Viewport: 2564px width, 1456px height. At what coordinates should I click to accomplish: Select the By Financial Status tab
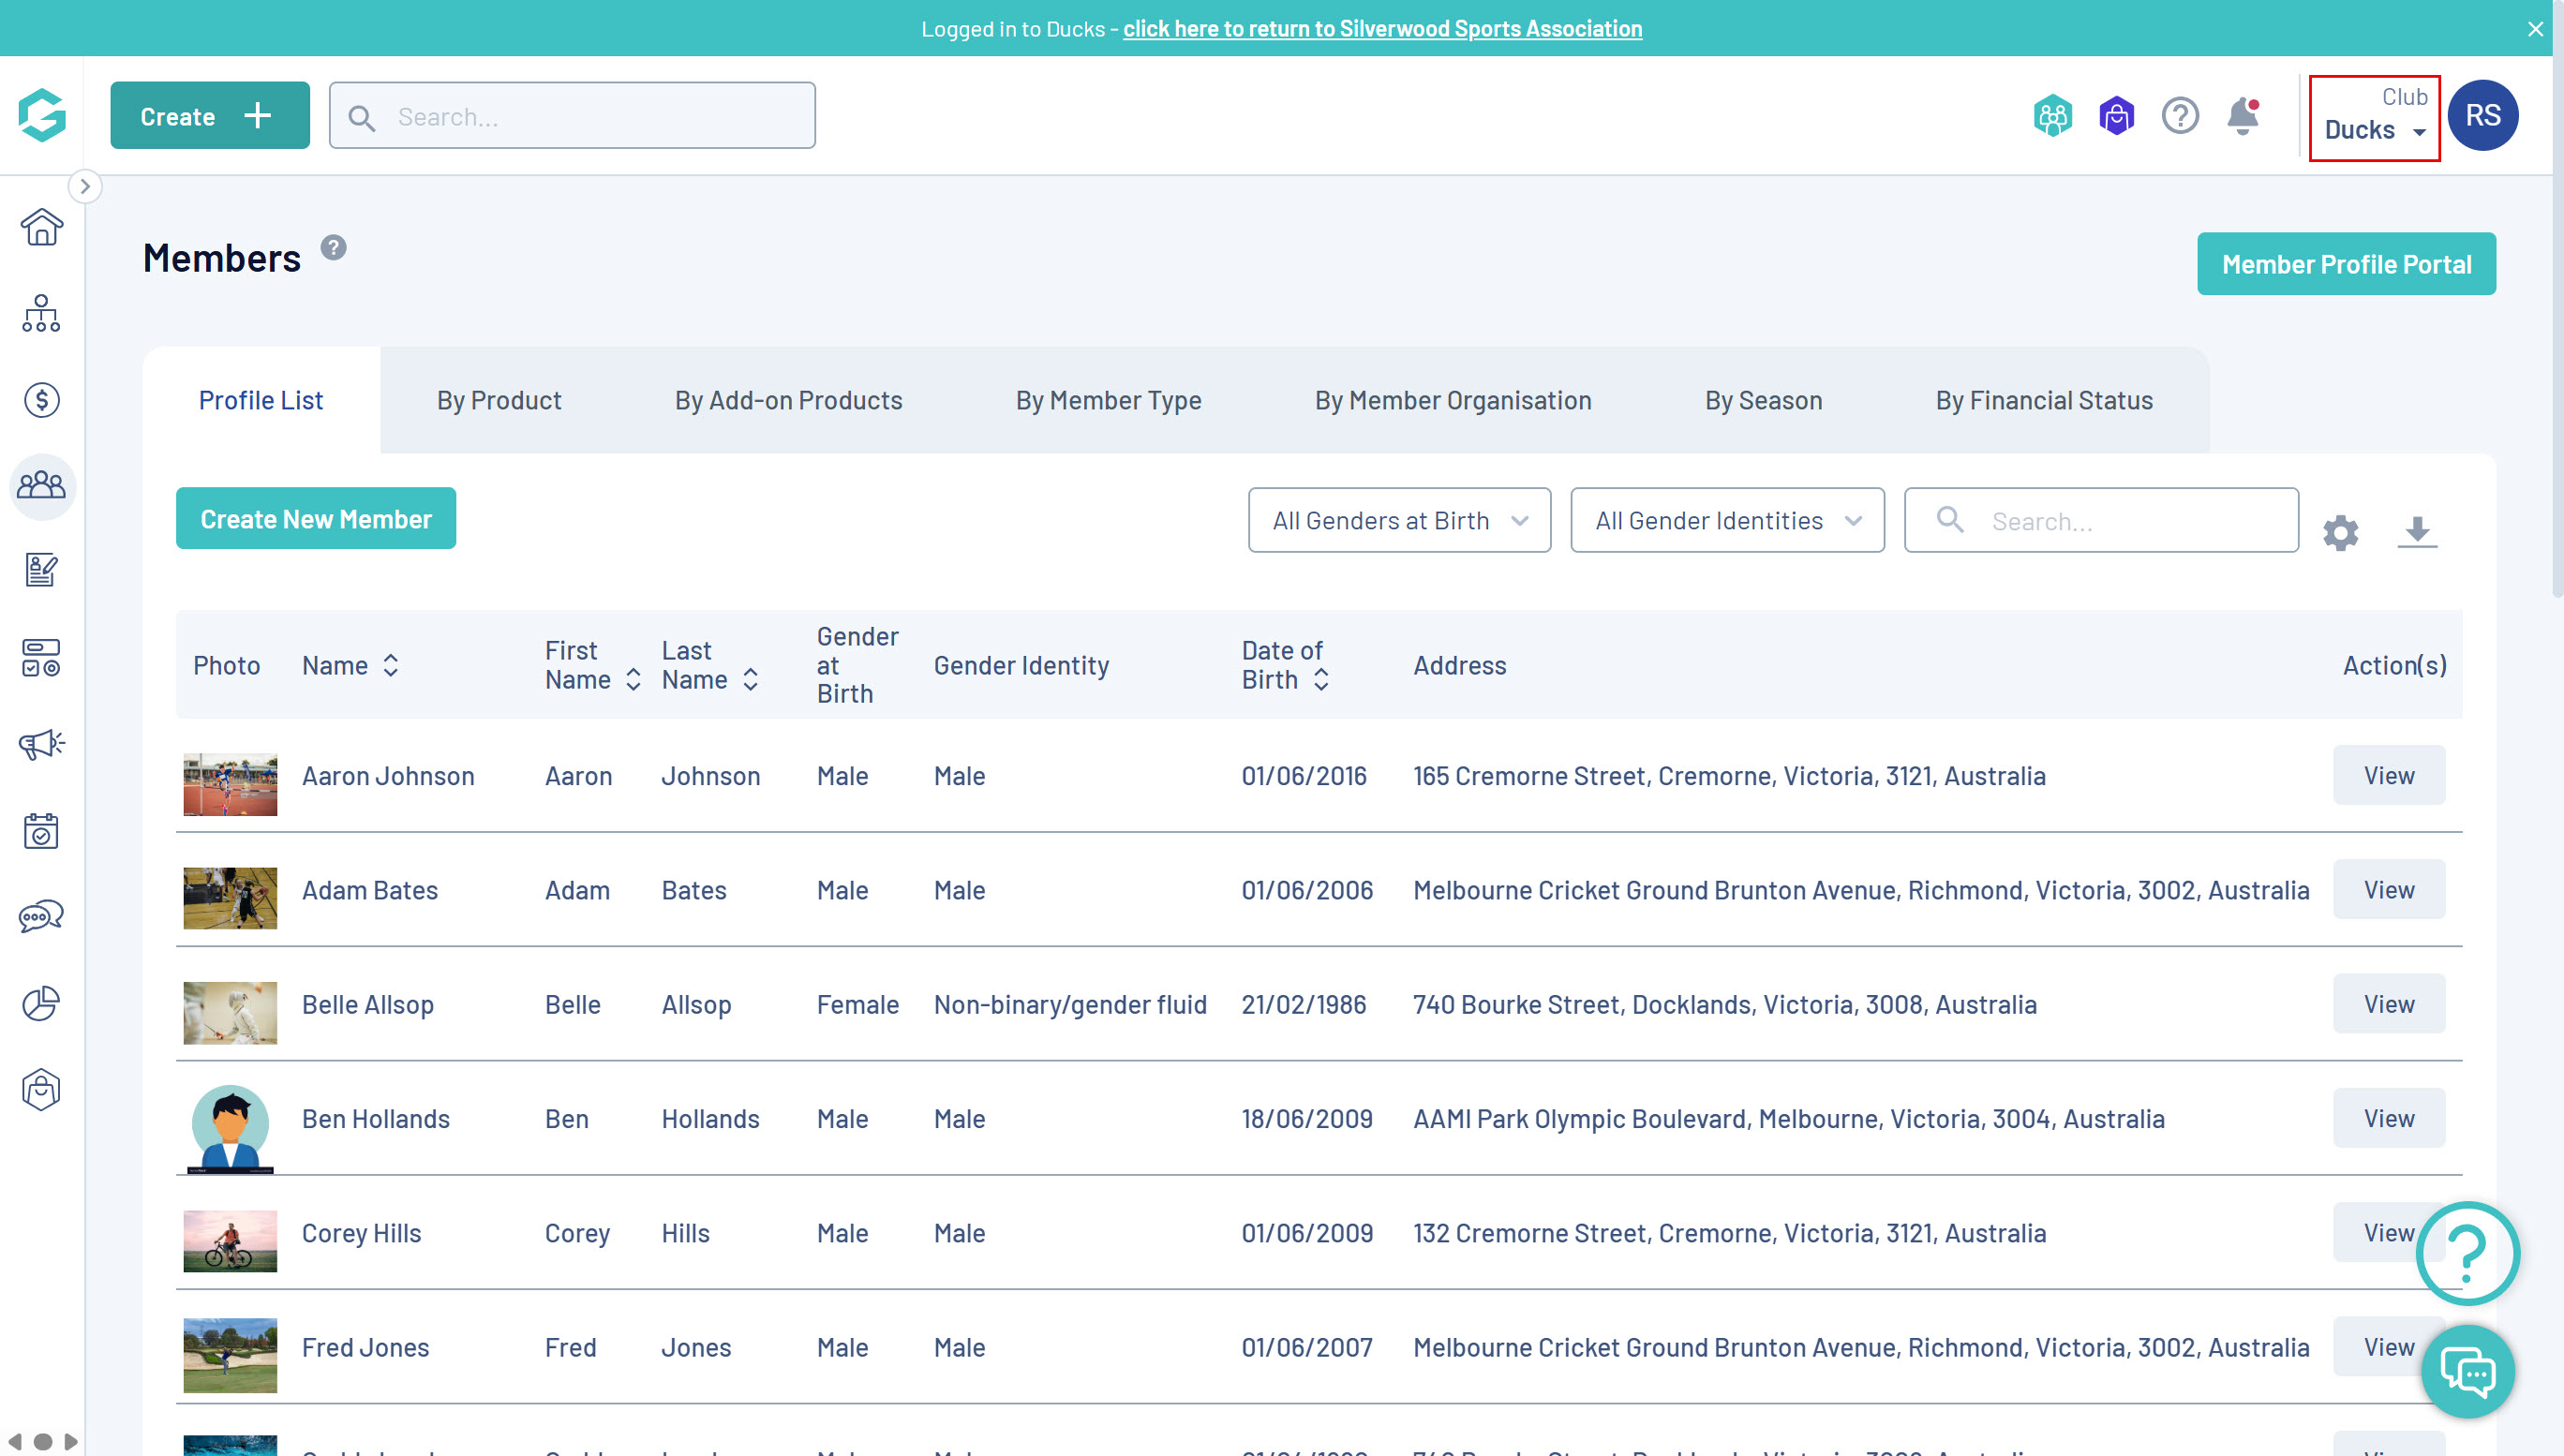click(x=2043, y=400)
